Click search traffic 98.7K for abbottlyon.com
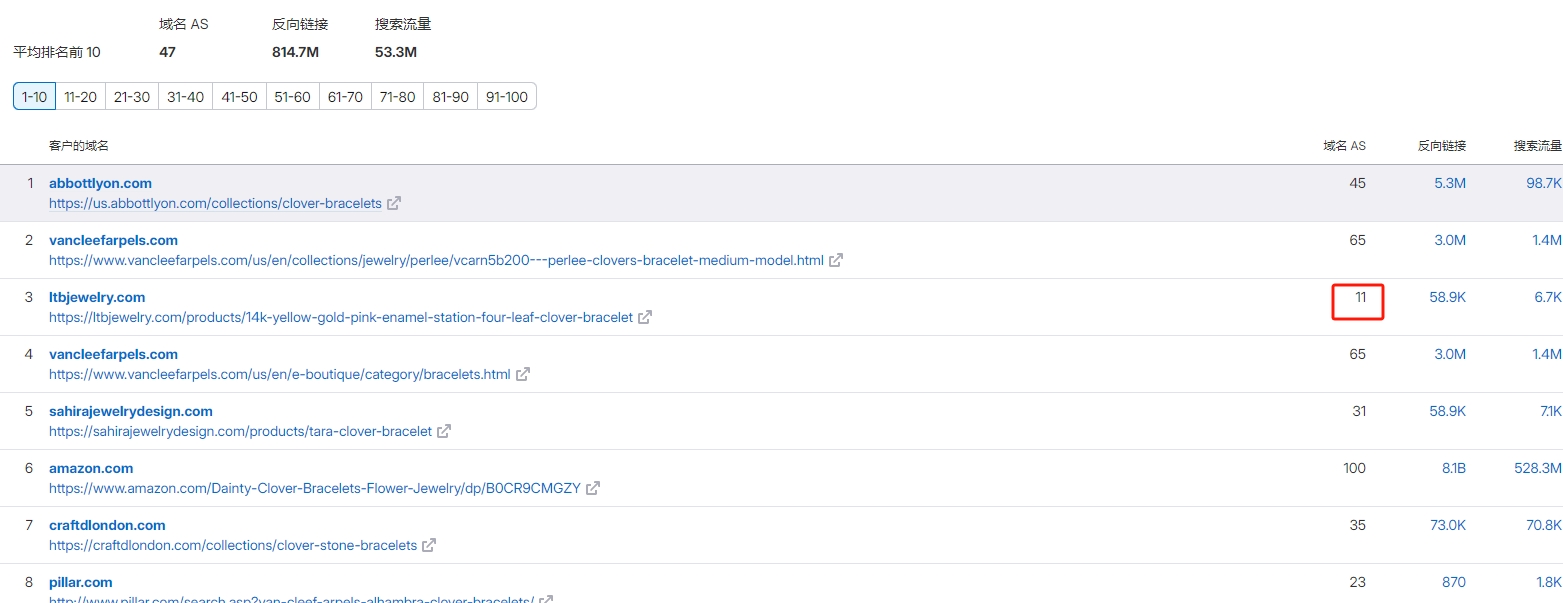The image size is (1563, 603). point(1544,183)
